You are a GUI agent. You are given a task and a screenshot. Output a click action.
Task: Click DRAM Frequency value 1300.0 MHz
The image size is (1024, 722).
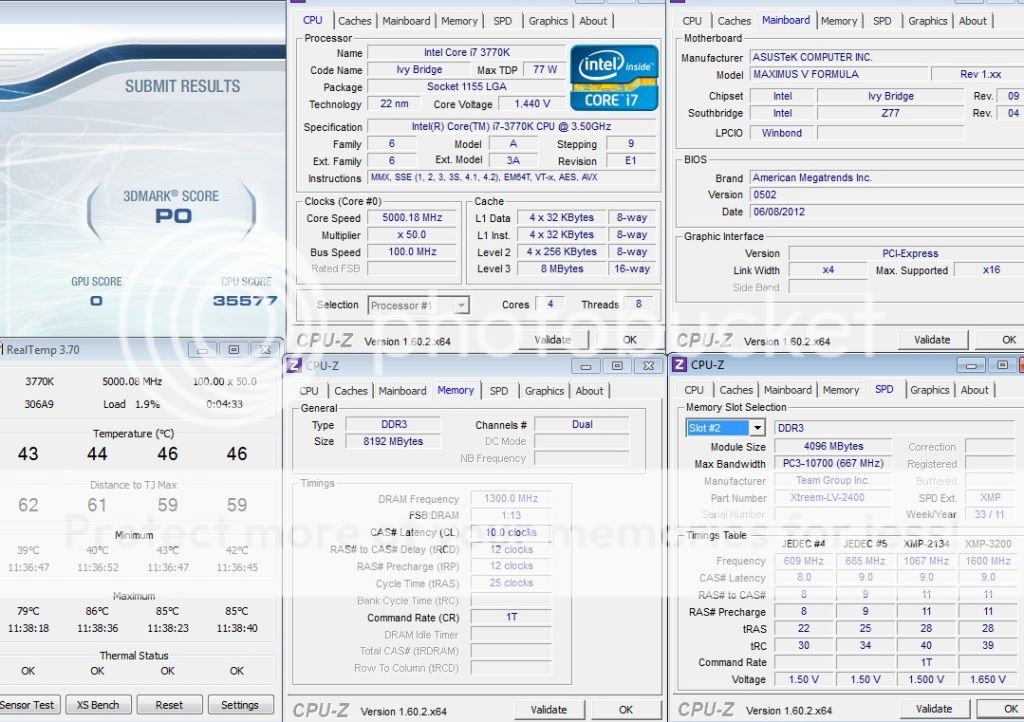tap(511, 499)
